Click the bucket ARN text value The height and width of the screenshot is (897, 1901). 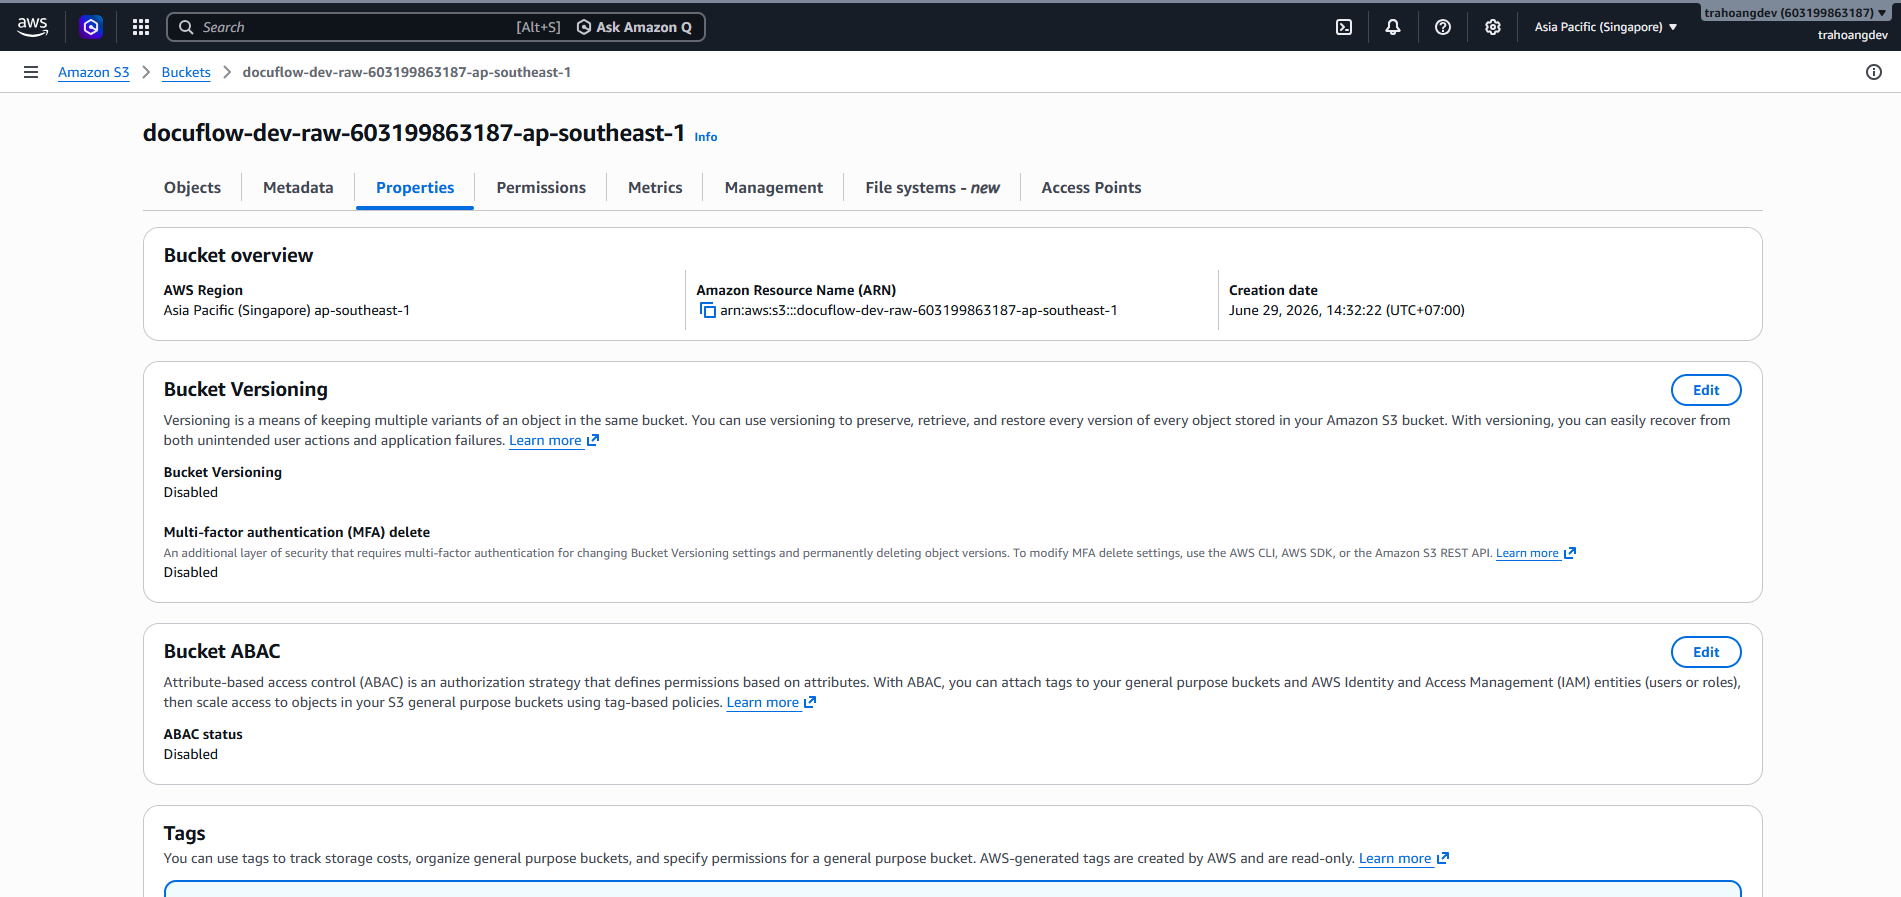[x=919, y=311]
